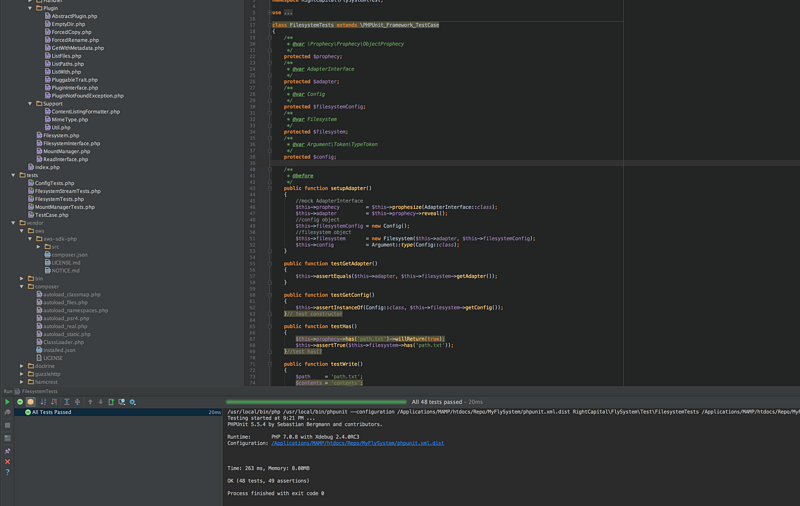Collapse the tests folder
This screenshot has width=800, height=506.
[x=13, y=175]
